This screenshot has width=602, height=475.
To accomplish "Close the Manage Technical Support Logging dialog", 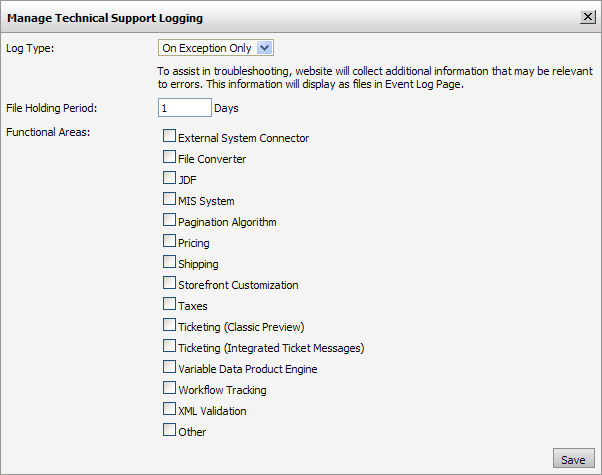I will click(587, 16).
